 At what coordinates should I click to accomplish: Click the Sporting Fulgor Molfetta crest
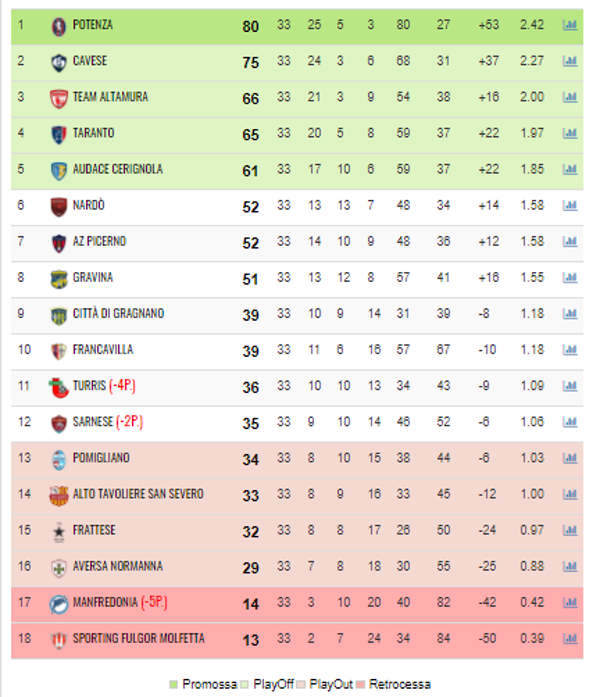[58, 638]
